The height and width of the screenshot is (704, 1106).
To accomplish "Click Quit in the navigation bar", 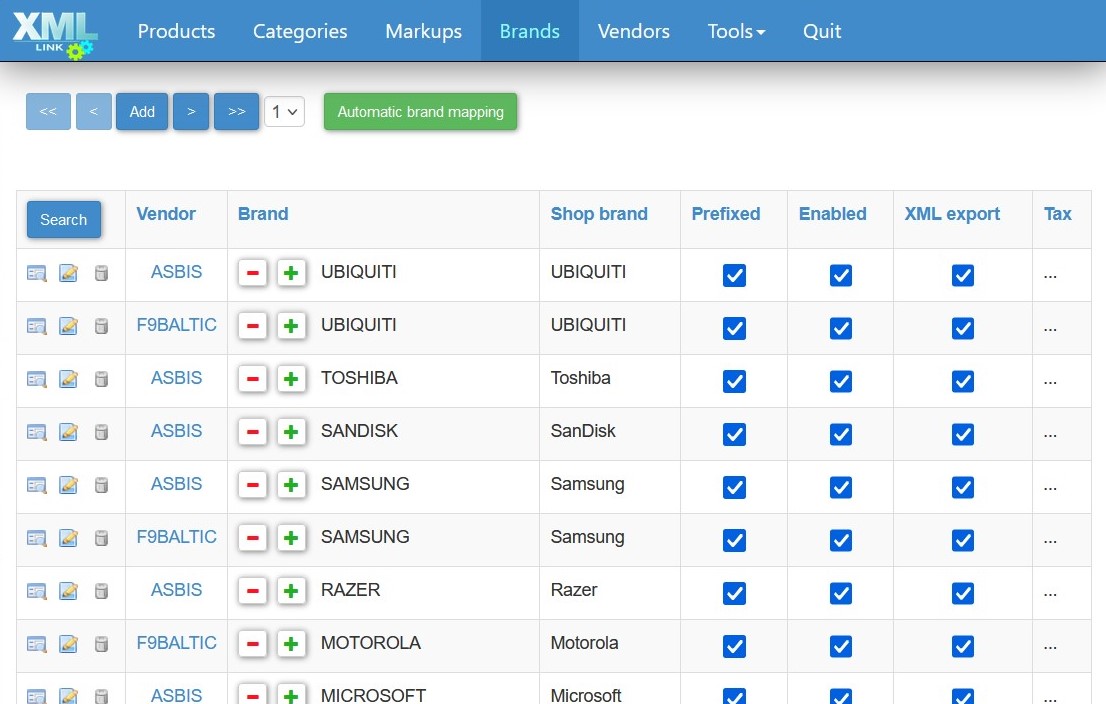I will point(822,31).
